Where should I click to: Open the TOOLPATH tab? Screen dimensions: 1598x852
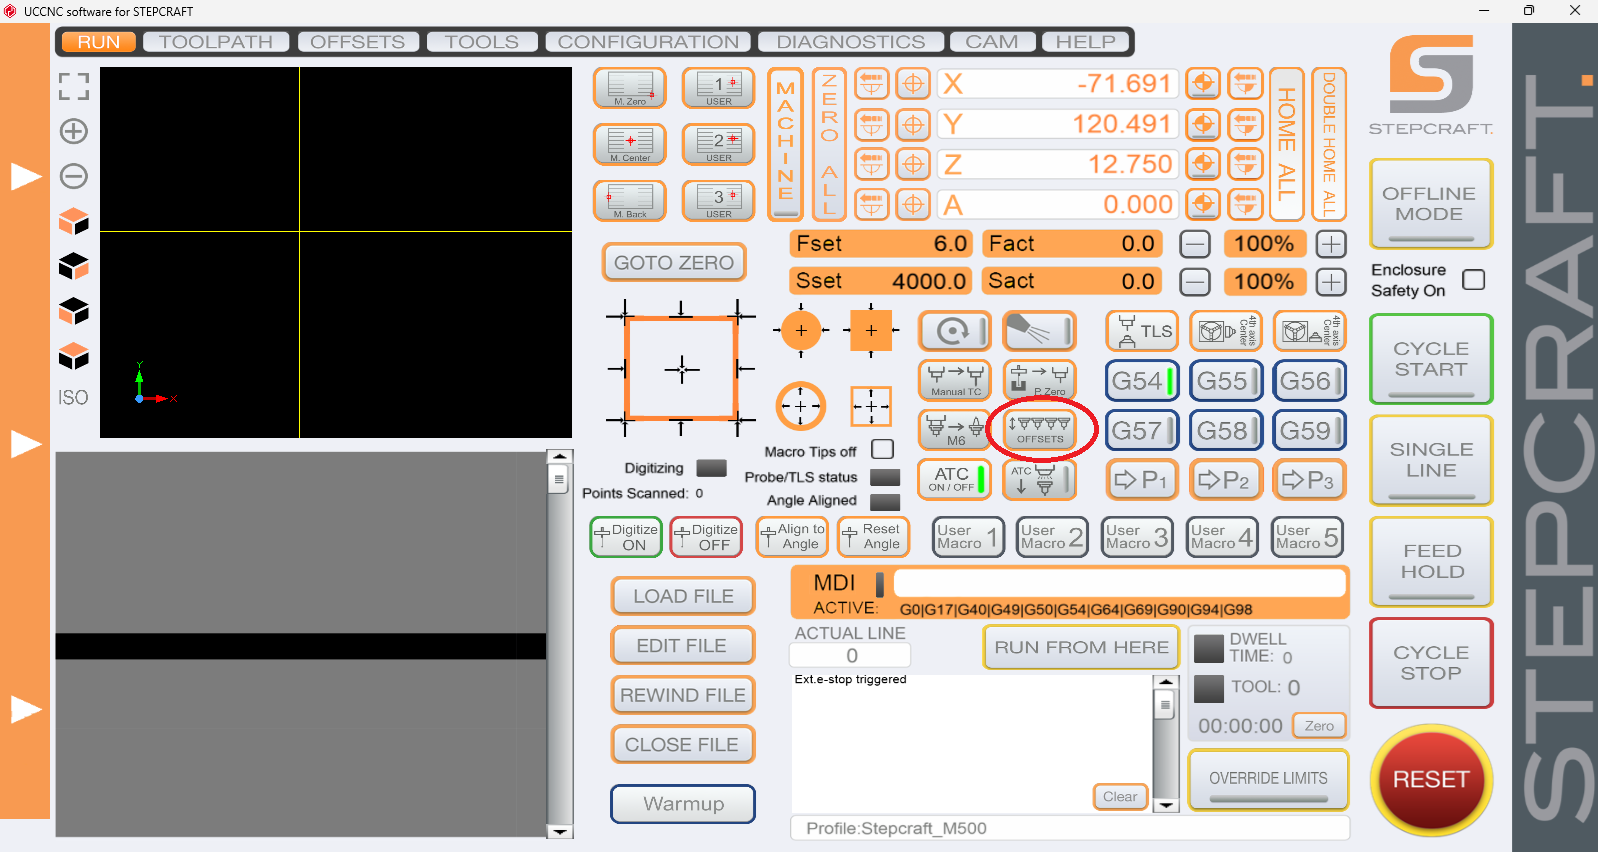(216, 42)
